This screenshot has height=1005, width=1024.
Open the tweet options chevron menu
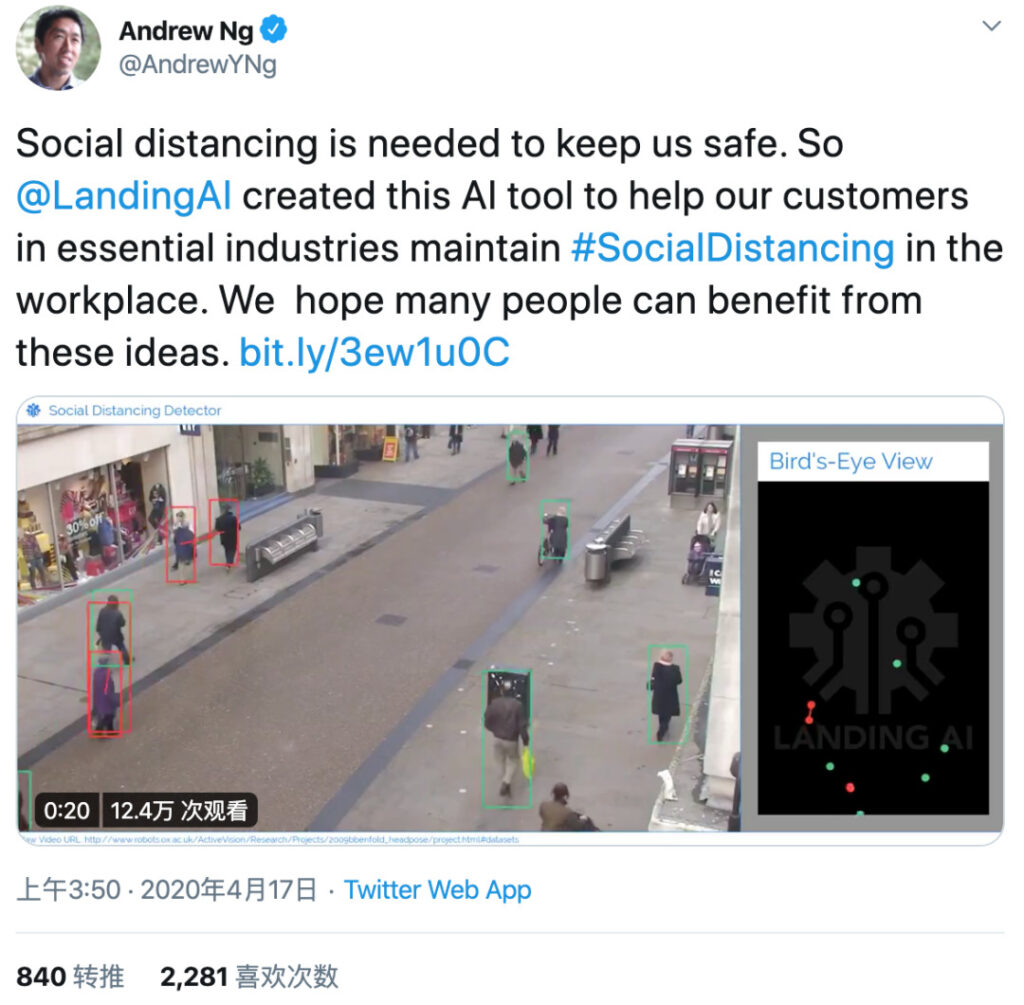coord(991,26)
